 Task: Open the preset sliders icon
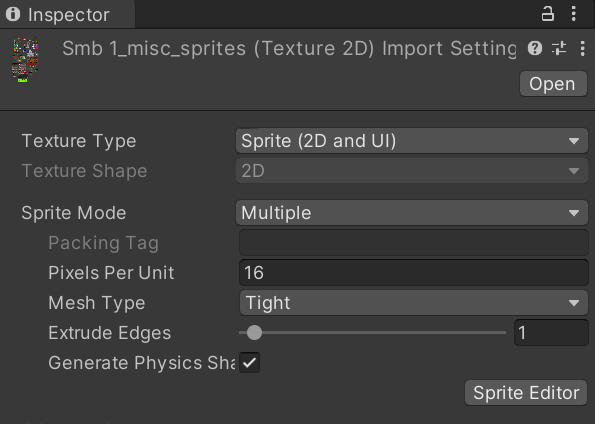point(559,49)
